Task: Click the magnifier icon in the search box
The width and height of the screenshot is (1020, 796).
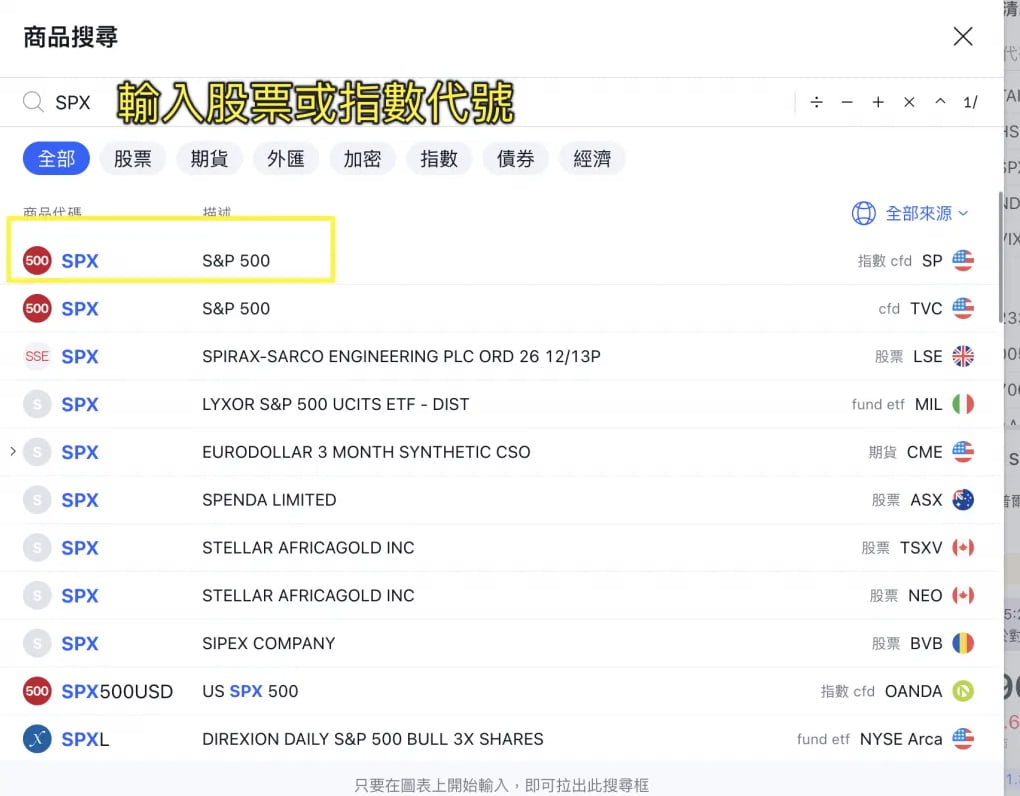Action: coord(33,101)
